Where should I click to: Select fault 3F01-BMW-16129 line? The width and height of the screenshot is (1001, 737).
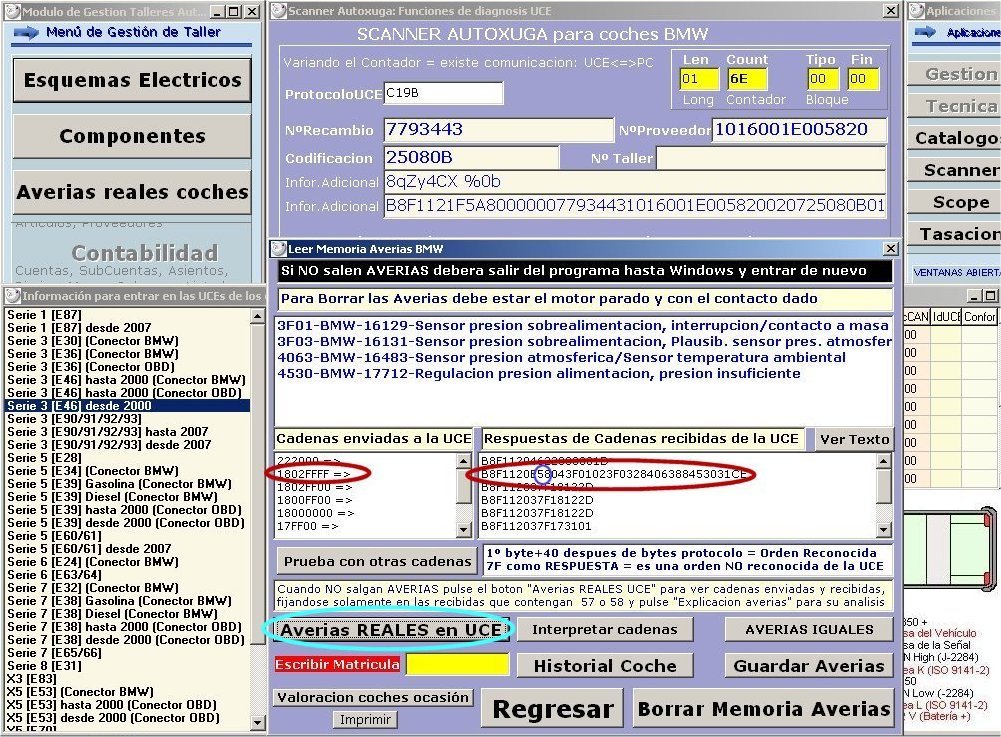[x=583, y=326]
